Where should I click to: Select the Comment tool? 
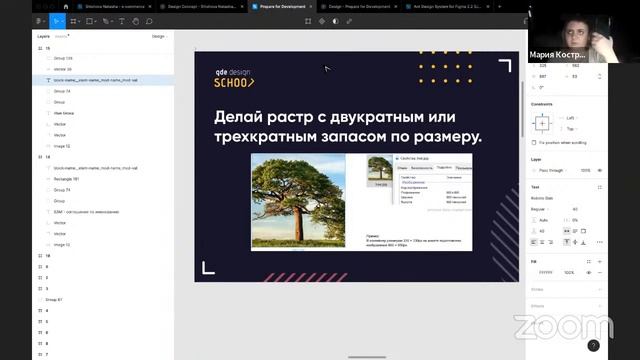coord(149,21)
